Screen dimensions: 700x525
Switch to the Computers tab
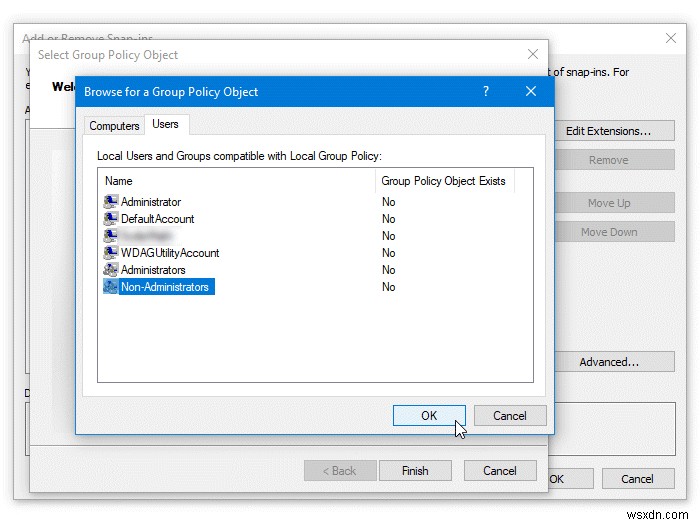point(114,126)
